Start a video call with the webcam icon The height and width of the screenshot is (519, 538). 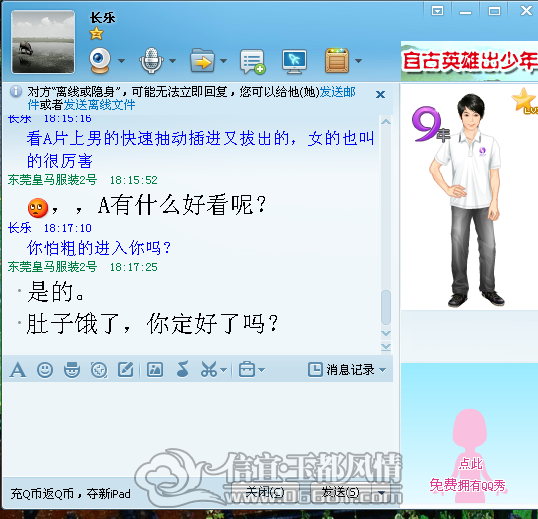[x=100, y=61]
